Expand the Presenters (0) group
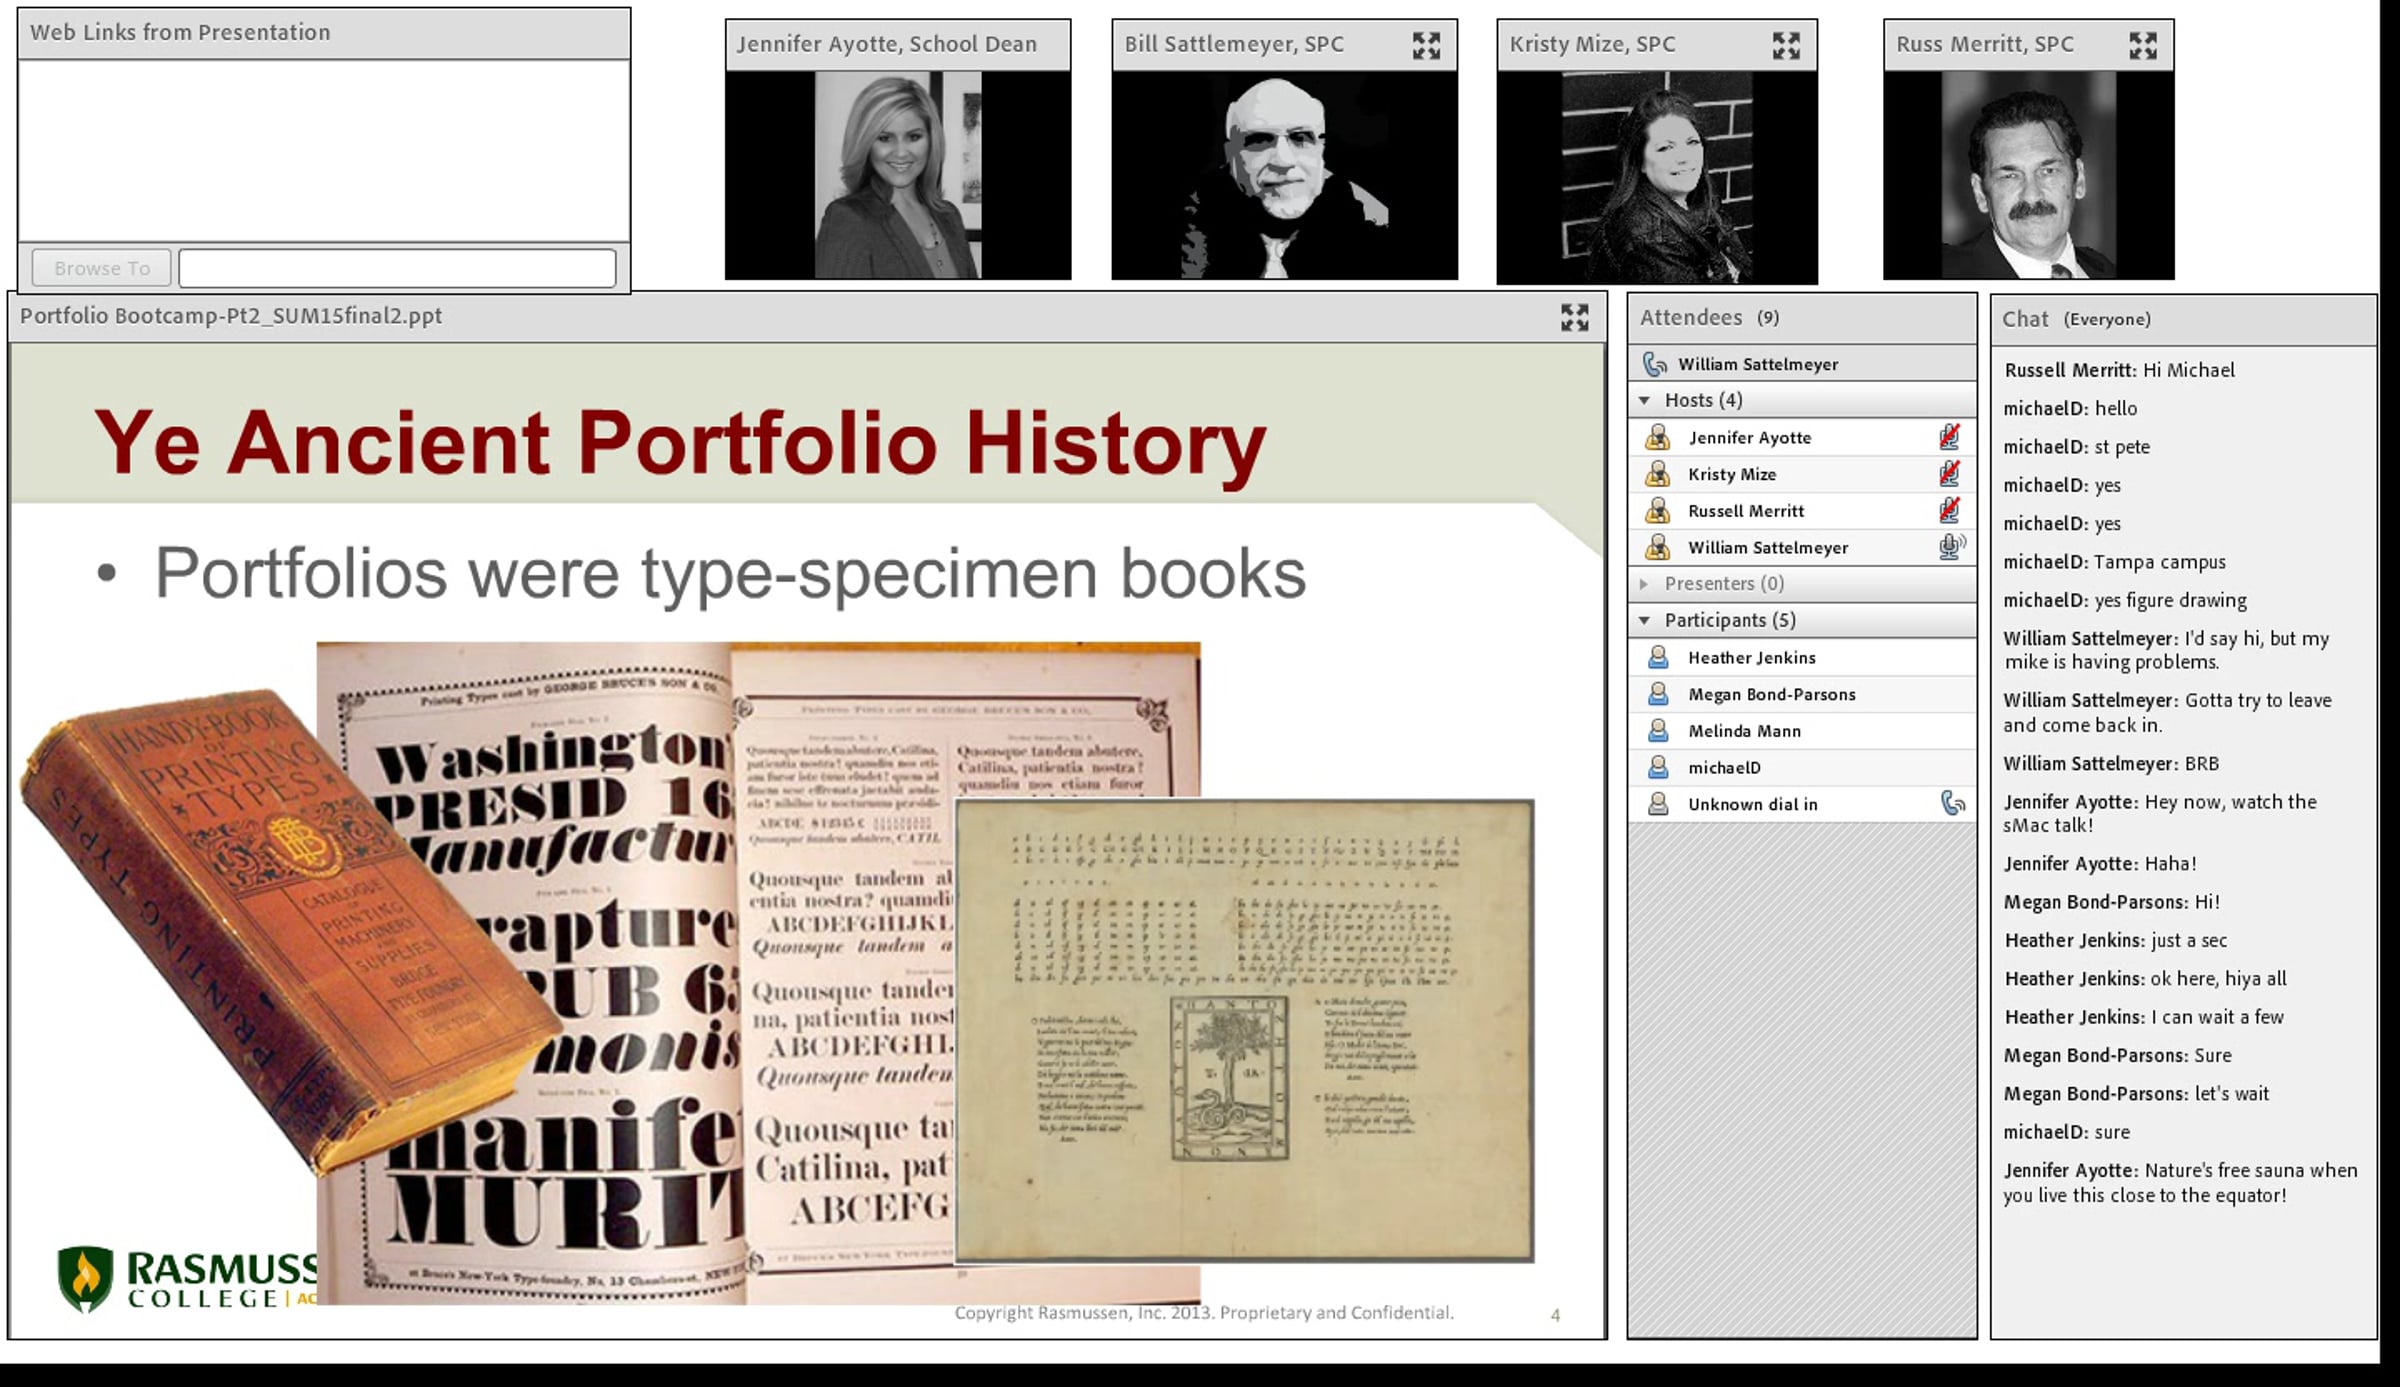 (x=1645, y=583)
